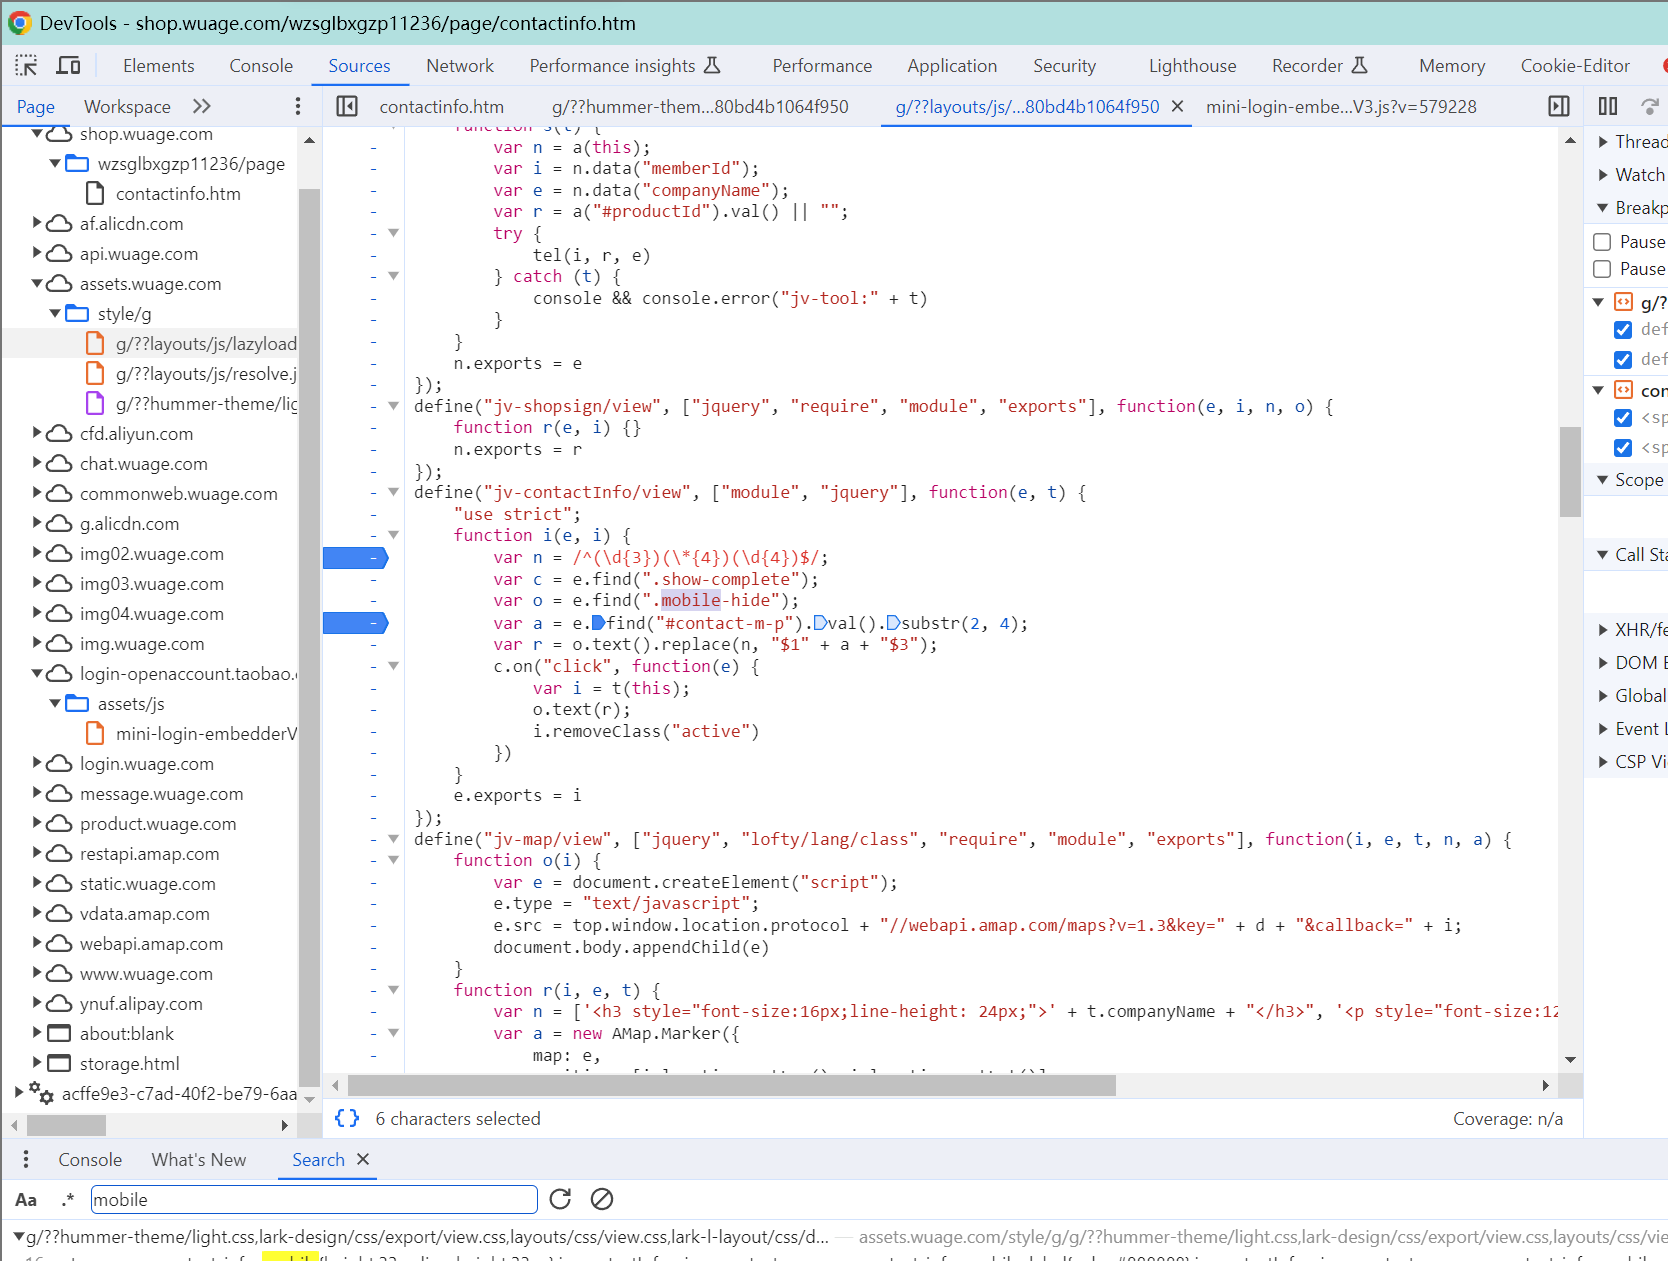The image size is (1668, 1261).
Task: Open the navigator three-dot menu
Action: pos(297,106)
